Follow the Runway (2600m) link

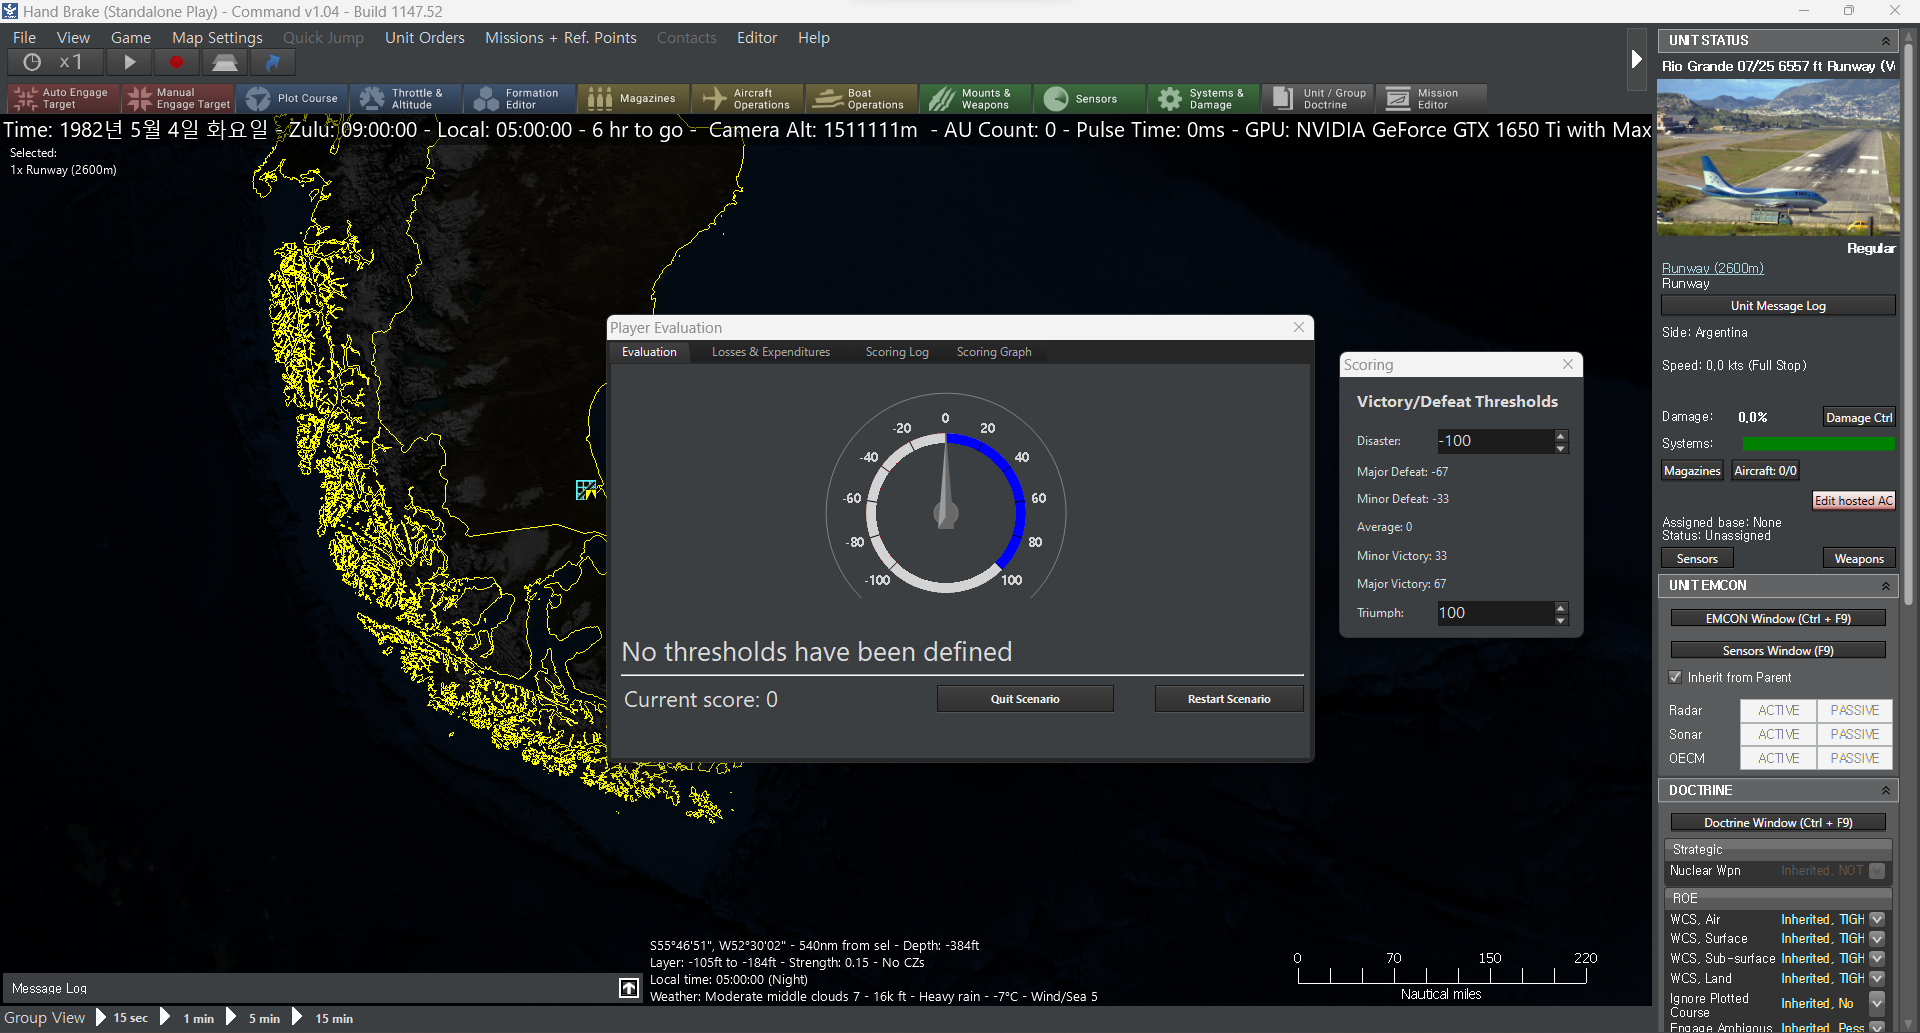click(x=1712, y=268)
